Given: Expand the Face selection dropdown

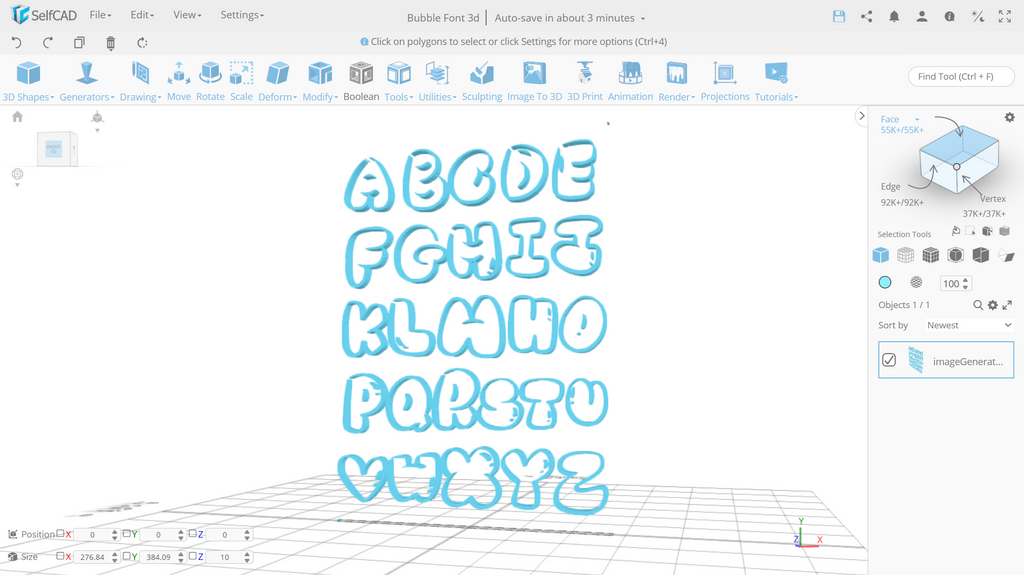Looking at the screenshot, I should click(x=917, y=120).
